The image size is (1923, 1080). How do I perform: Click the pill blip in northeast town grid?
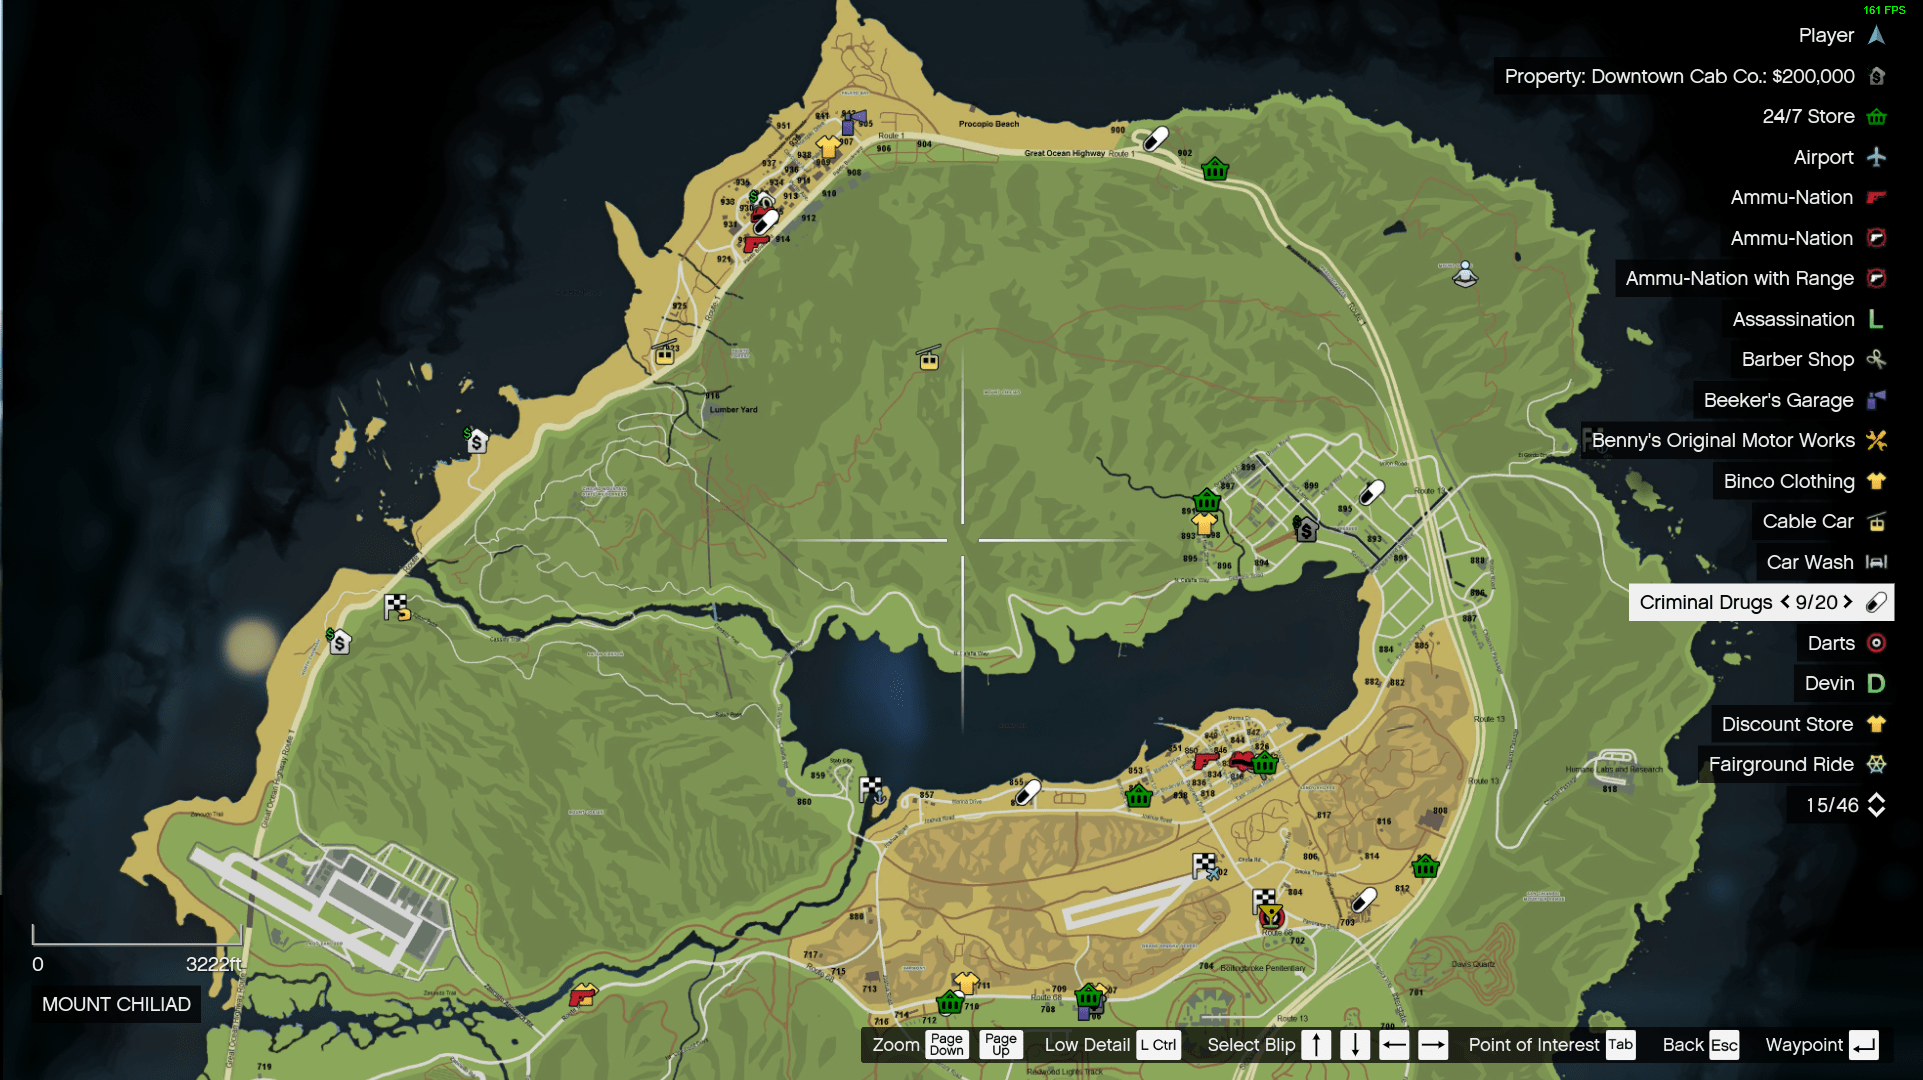coord(1372,492)
